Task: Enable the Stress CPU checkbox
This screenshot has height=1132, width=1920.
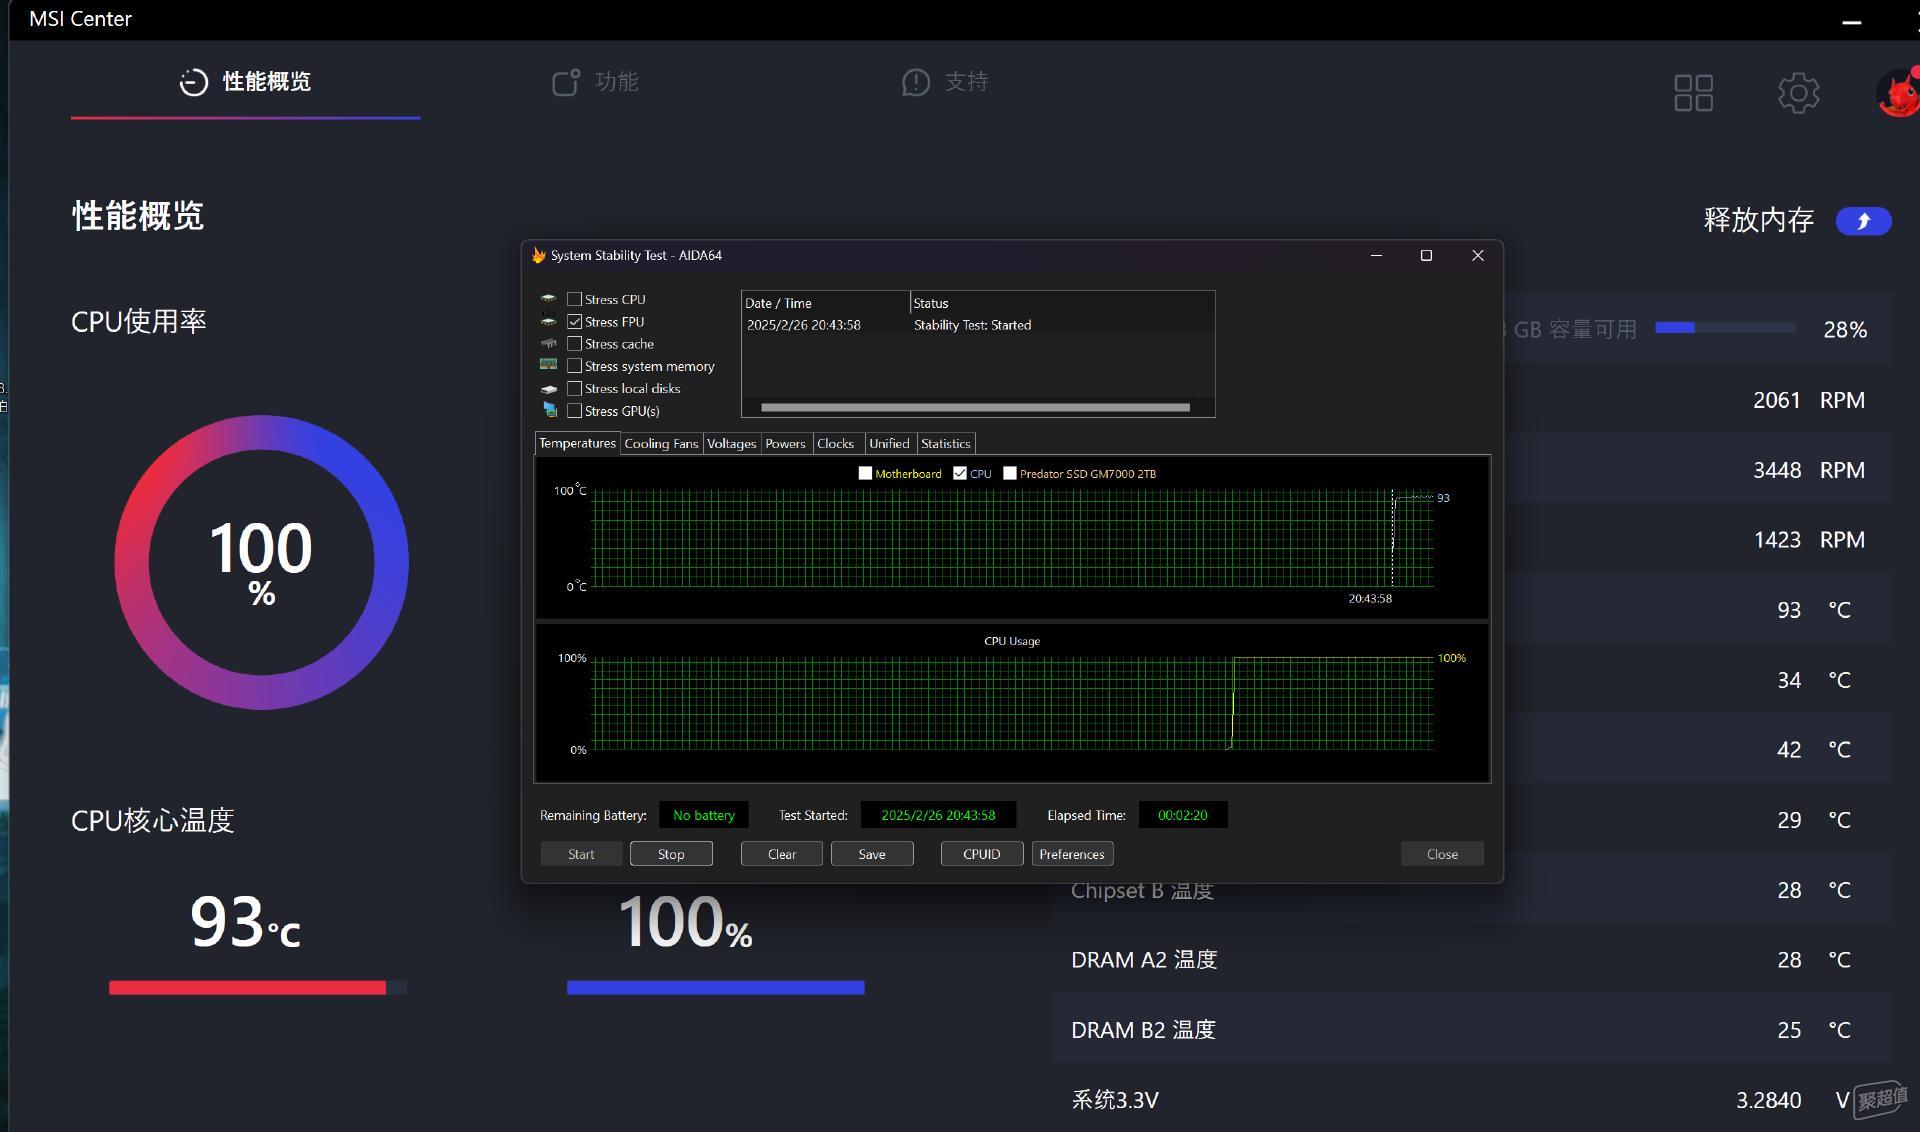Action: point(574,299)
